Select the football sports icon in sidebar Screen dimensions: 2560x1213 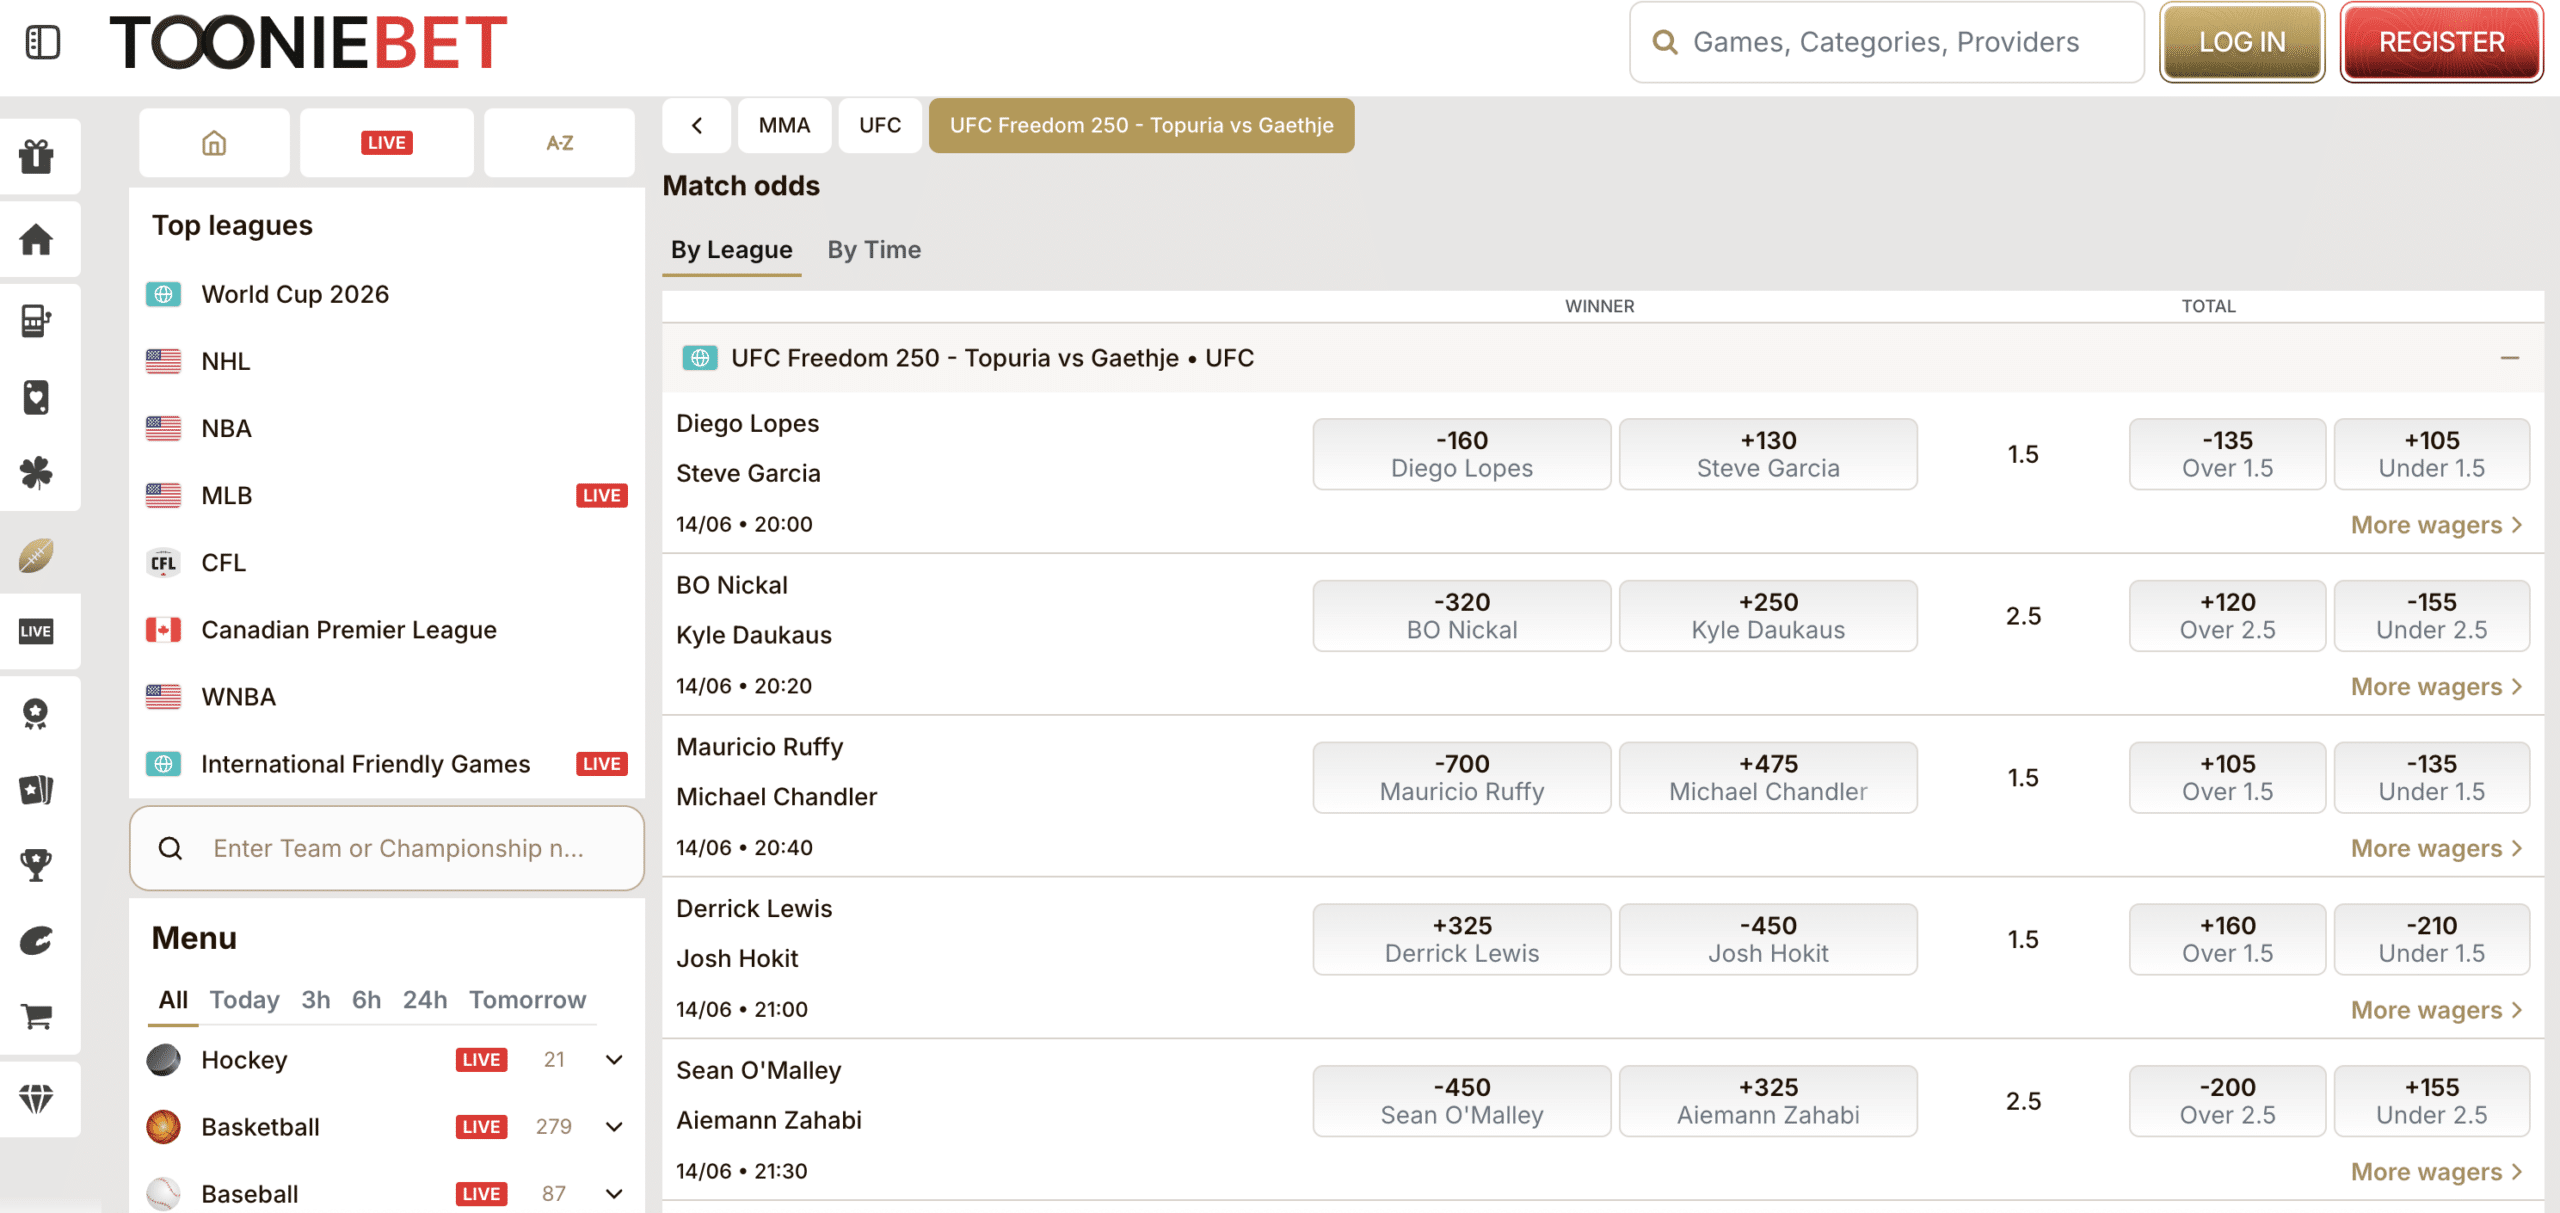coord(37,555)
